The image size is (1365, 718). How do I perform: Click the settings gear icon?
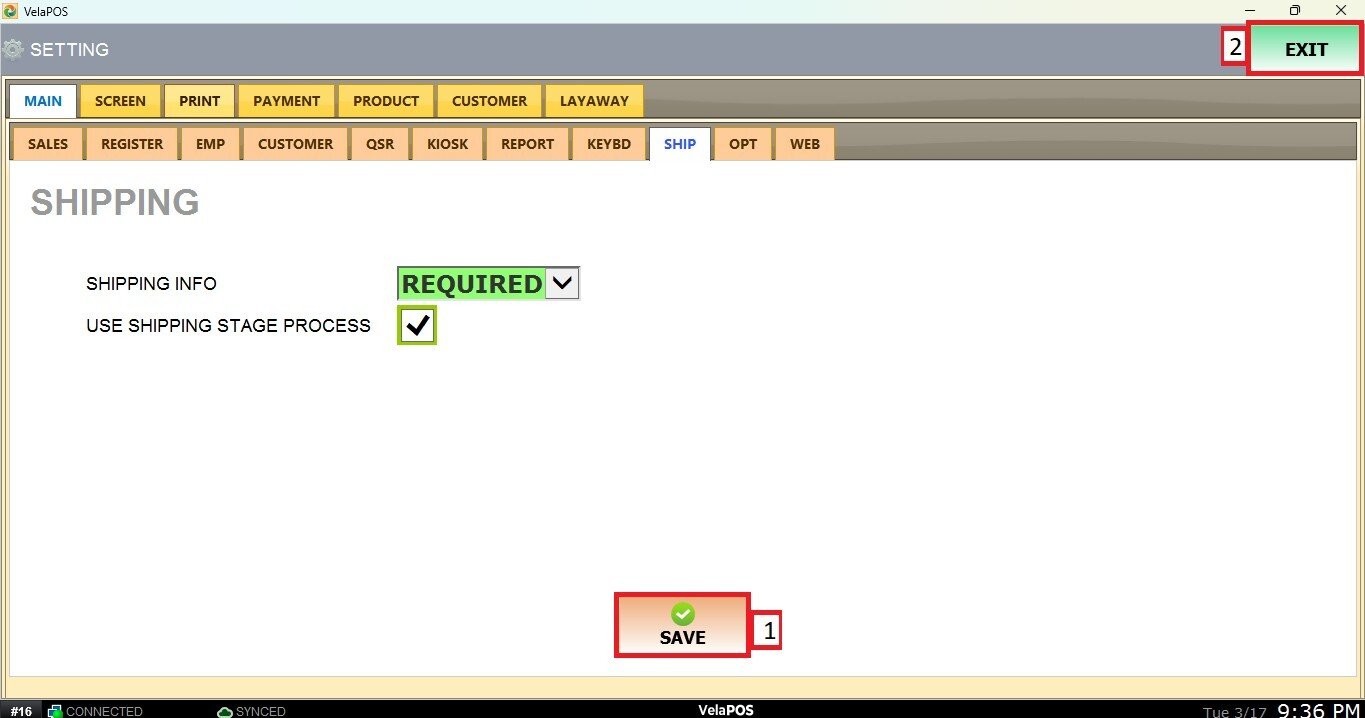(13, 49)
